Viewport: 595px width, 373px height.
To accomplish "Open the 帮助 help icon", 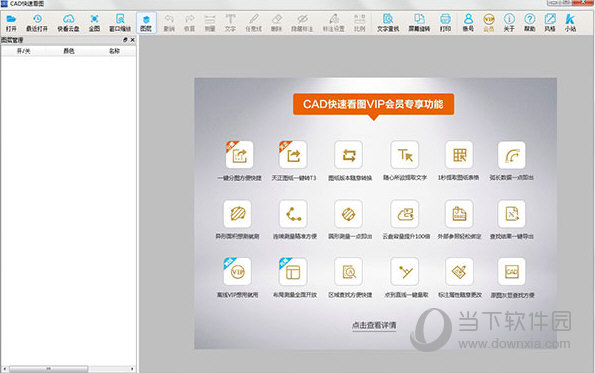I will point(530,23).
